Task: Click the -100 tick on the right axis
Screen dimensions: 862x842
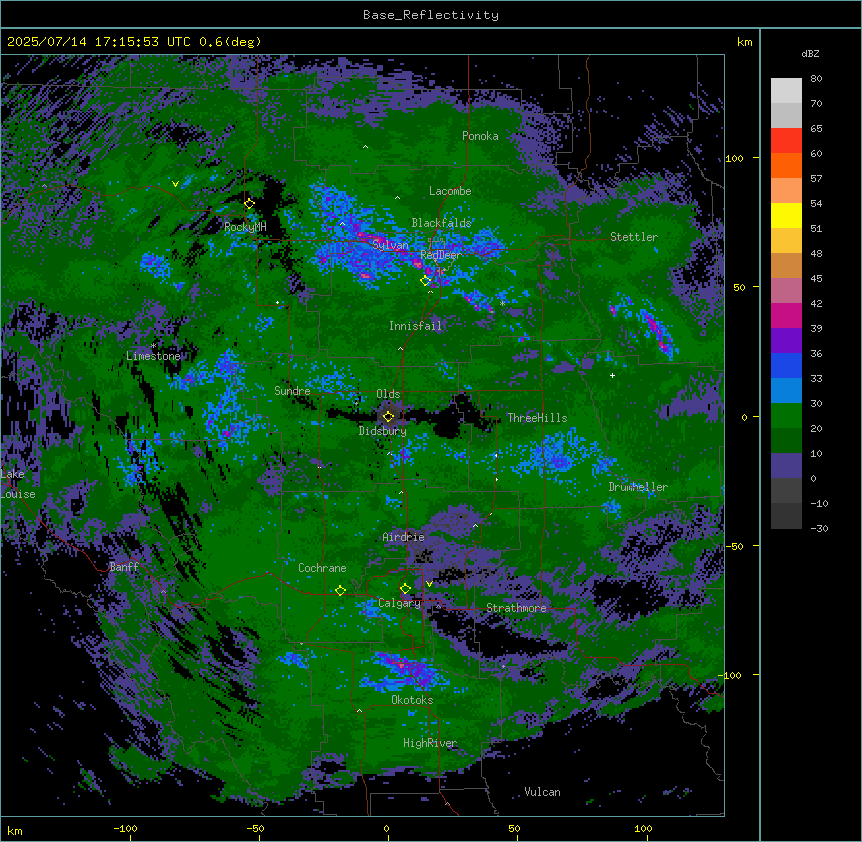Action: click(731, 675)
